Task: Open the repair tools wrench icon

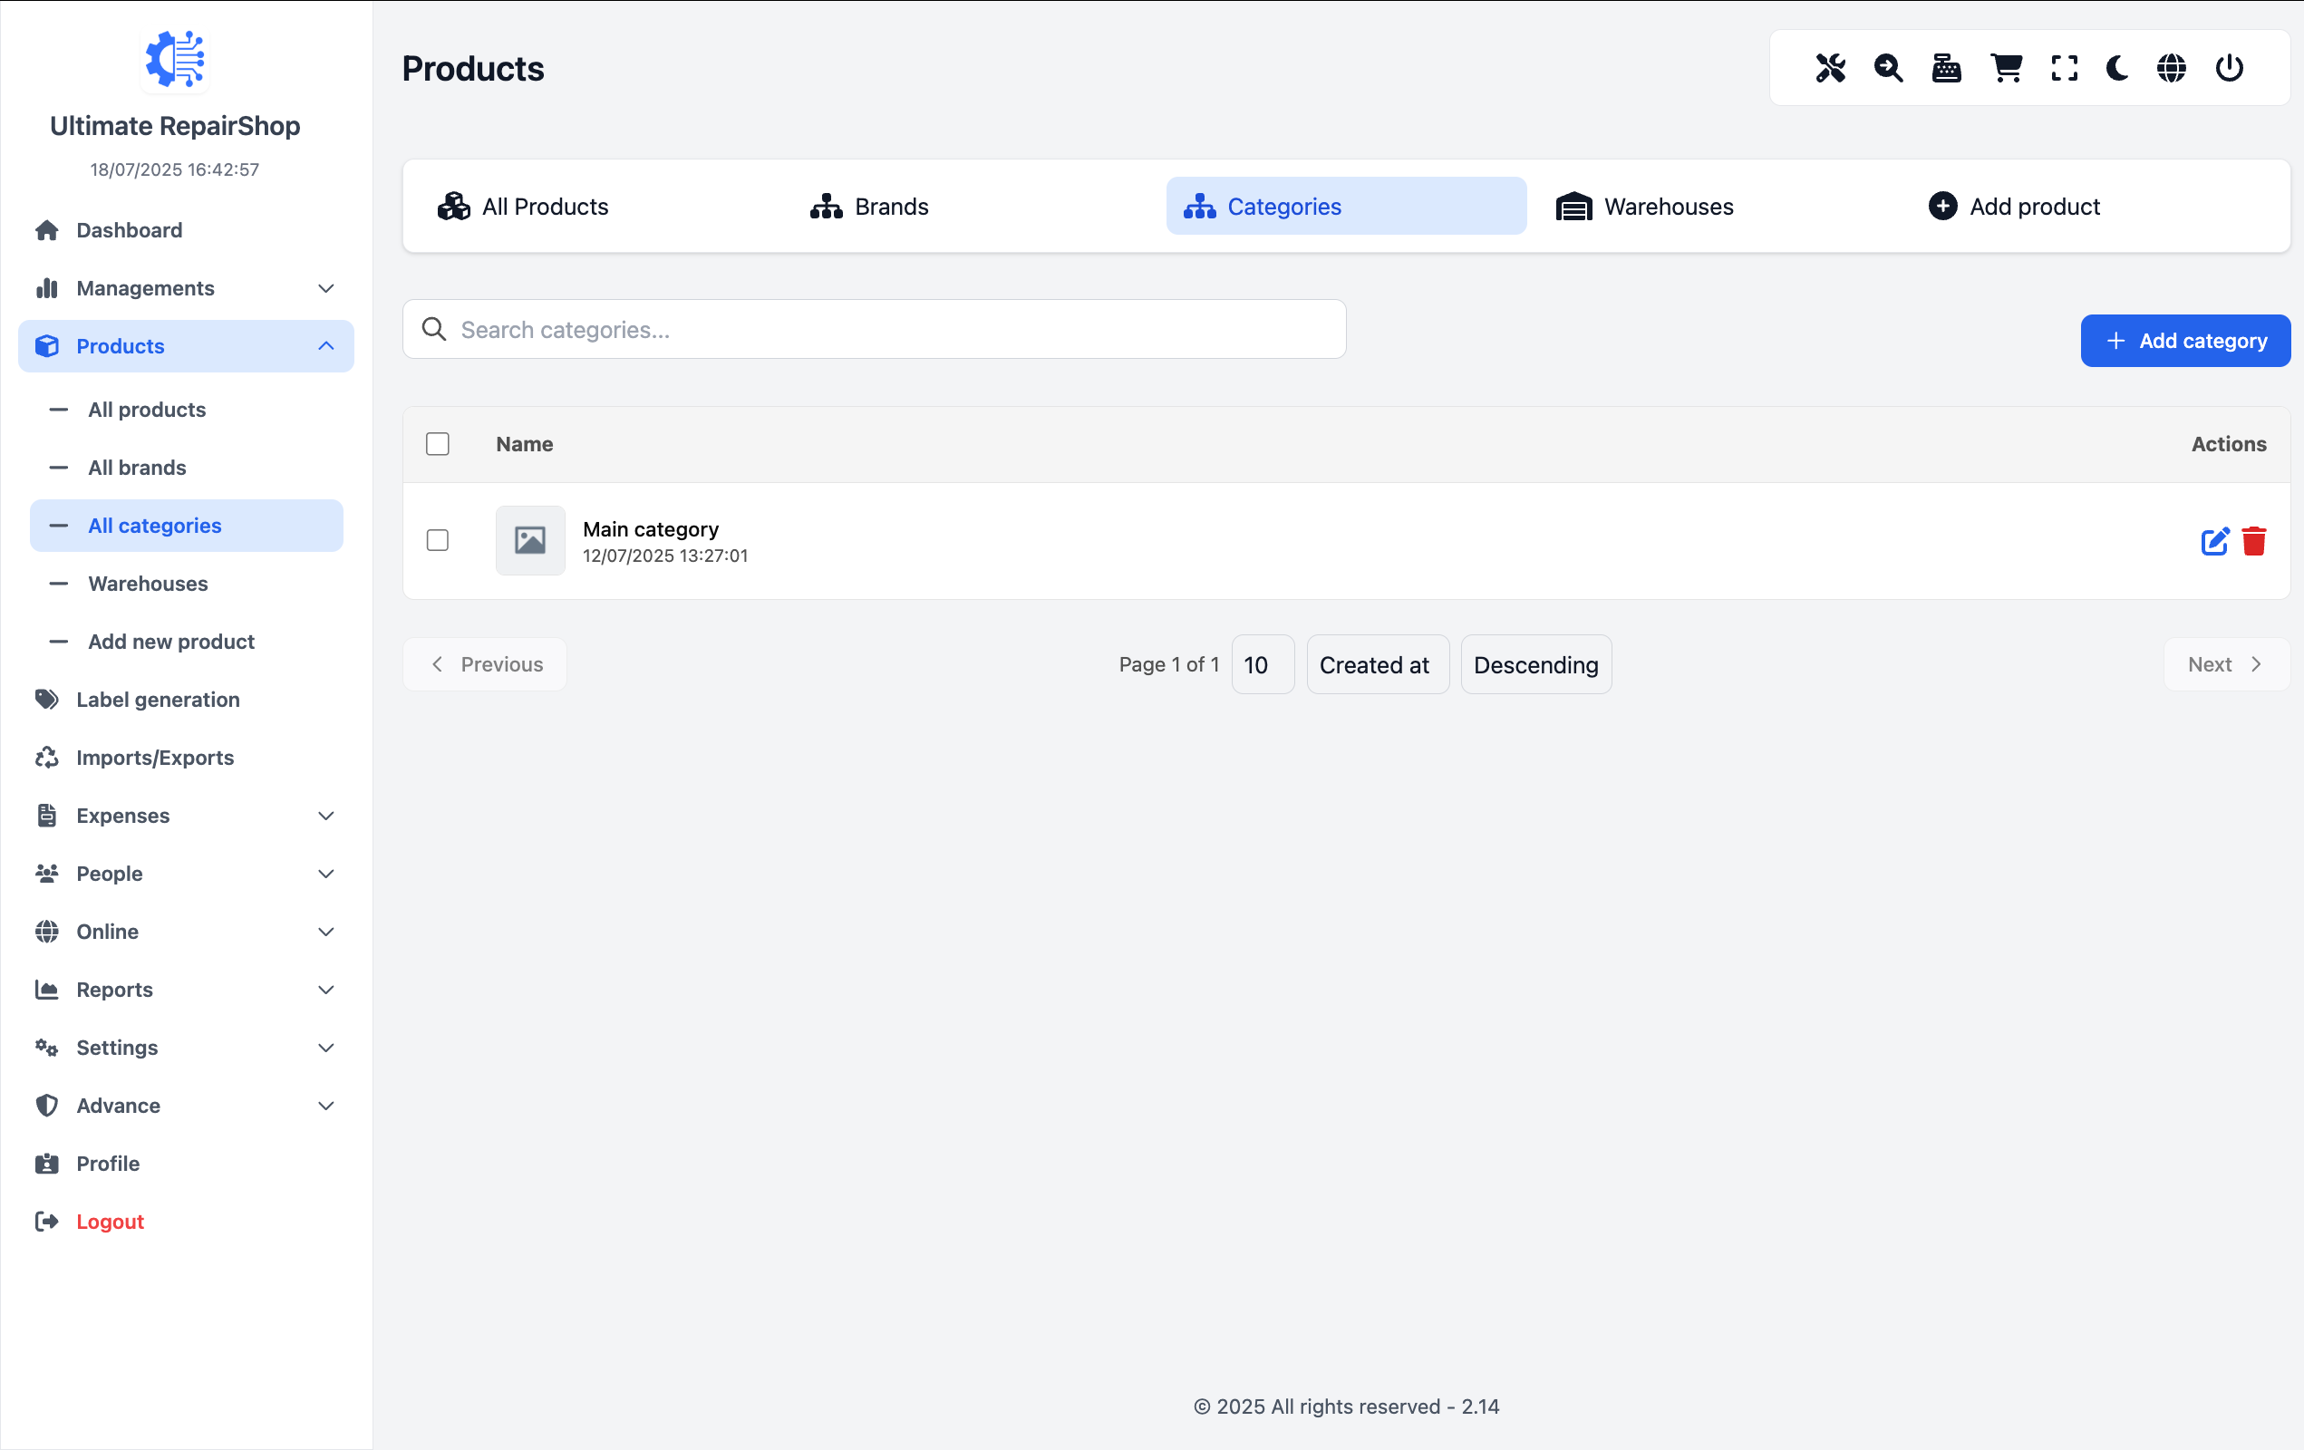Action: pyautogui.click(x=1830, y=68)
